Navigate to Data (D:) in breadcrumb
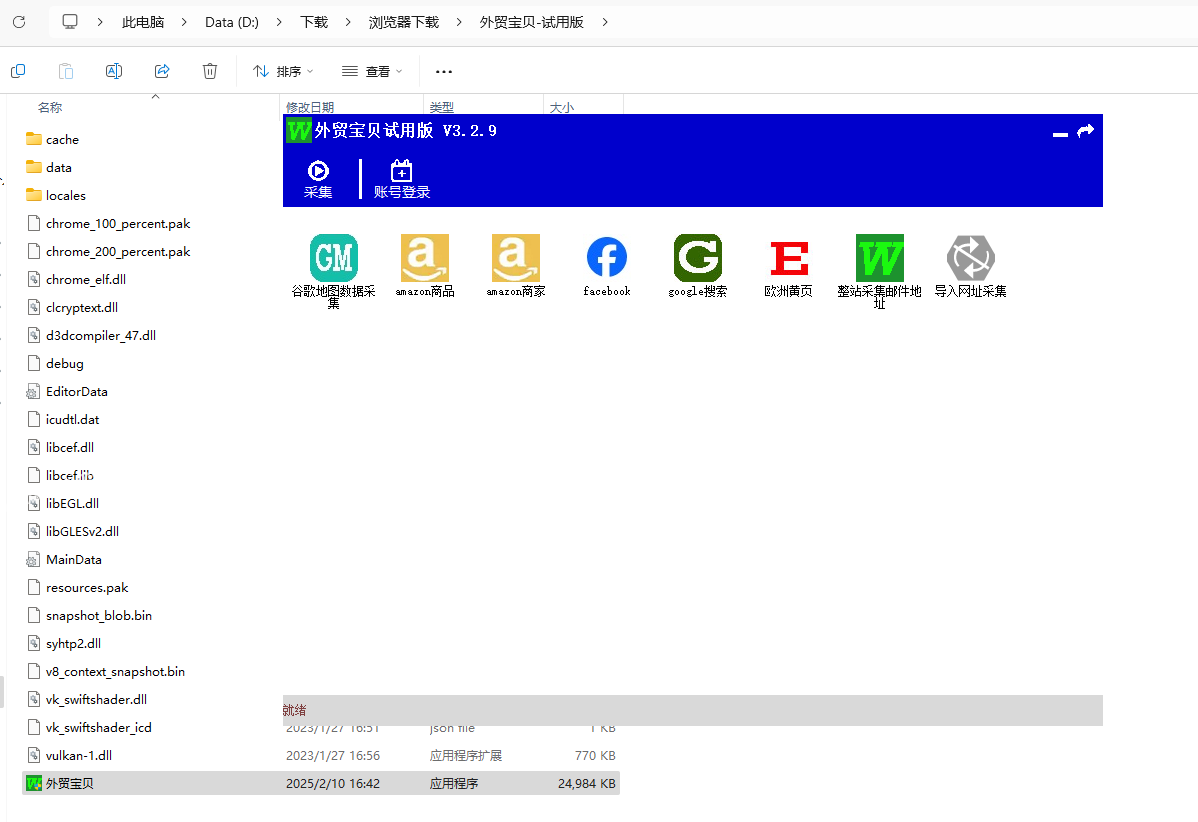1198x822 pixels. (x=232, y=22)
